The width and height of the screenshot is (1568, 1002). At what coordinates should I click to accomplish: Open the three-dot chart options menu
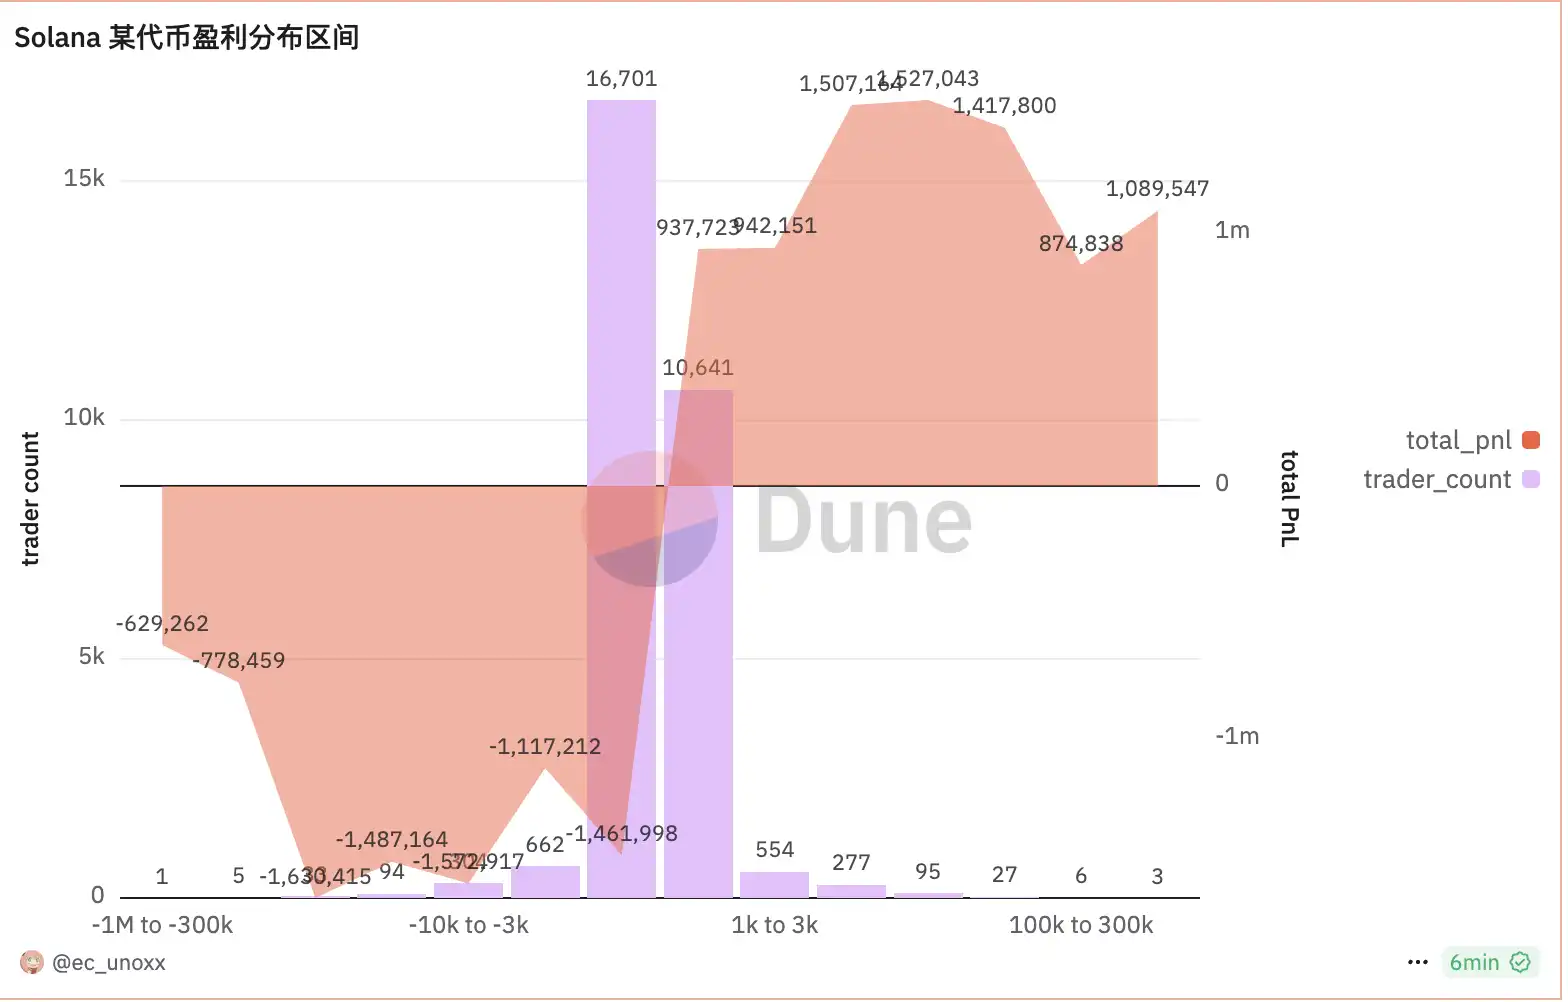pyautogui.click(x=1418, y=964)
